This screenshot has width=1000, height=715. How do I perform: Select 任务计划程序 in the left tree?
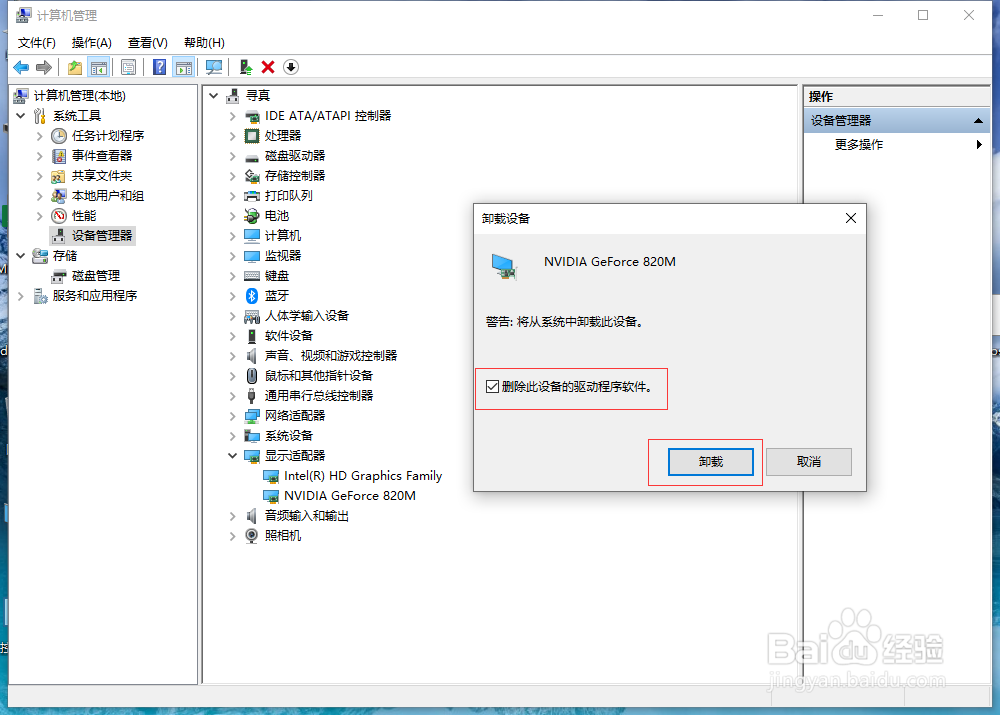108,135
